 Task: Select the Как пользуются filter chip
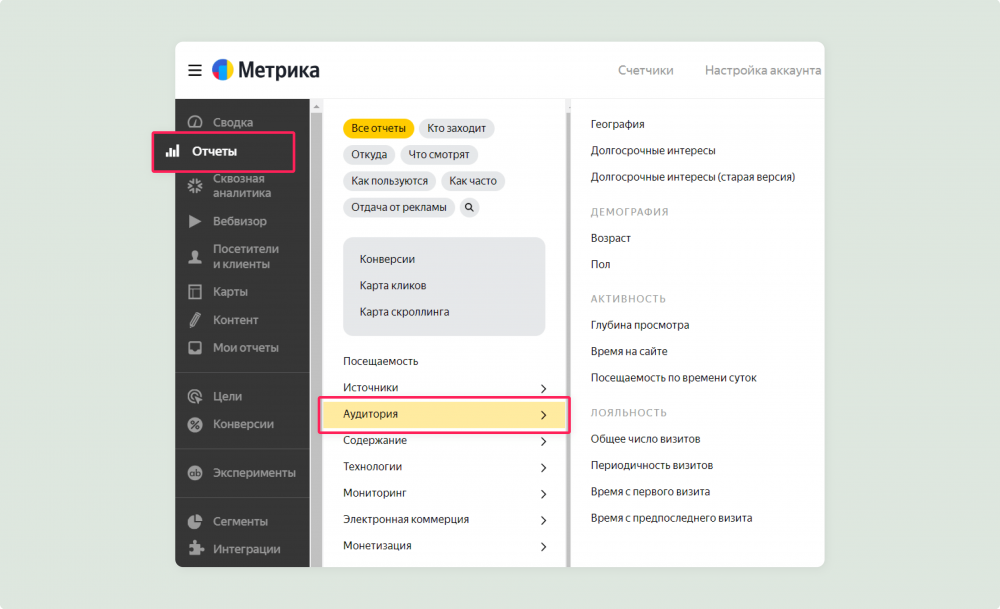tap(389, 181)
